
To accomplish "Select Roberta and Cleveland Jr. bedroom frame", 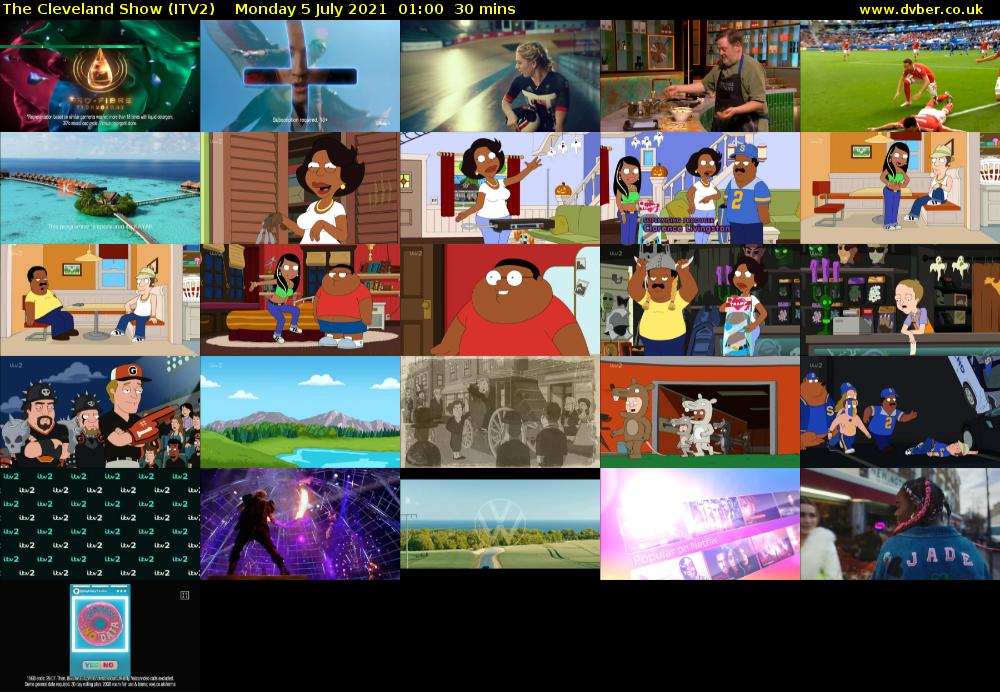I will (x=300, y=300).
